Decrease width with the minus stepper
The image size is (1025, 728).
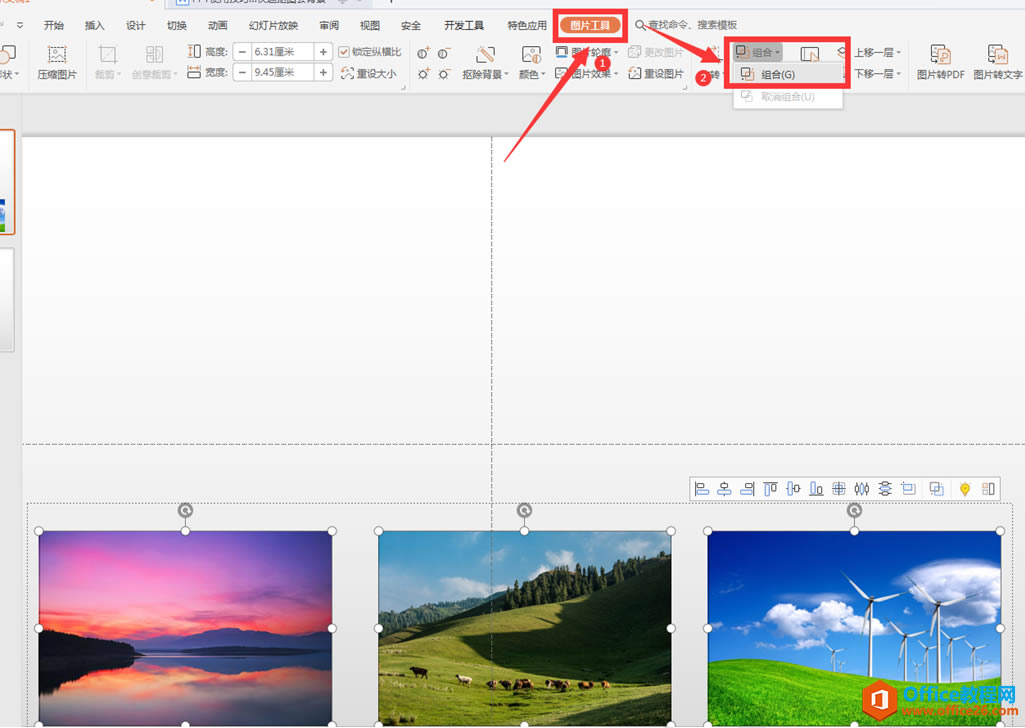coord(243,73)
